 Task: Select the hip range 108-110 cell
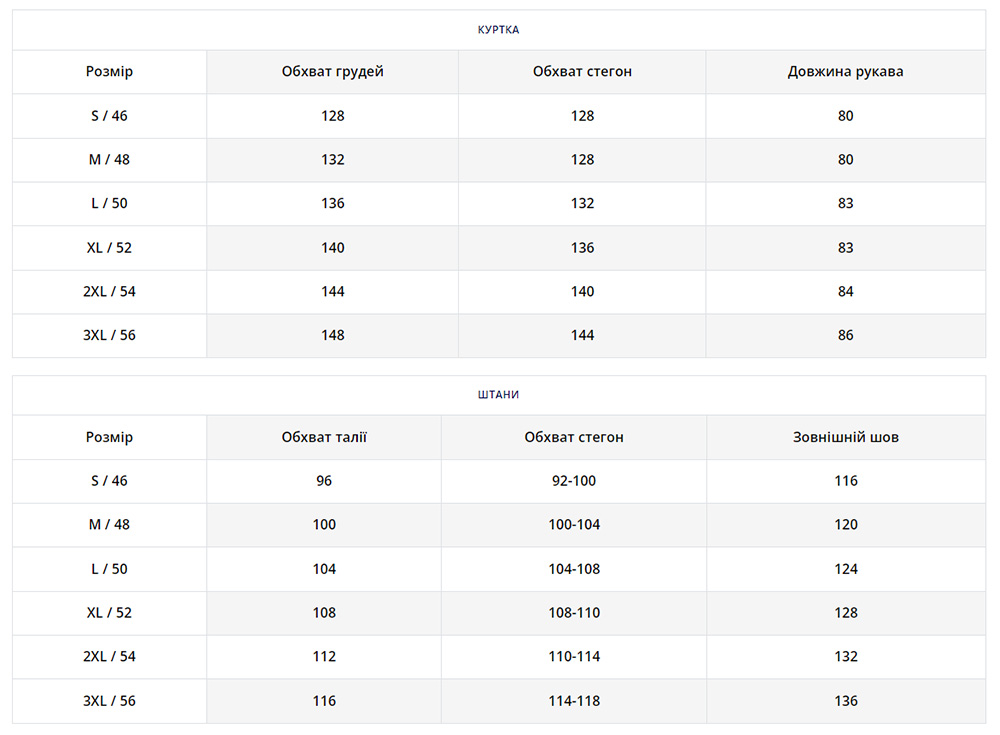coord(574,613)
